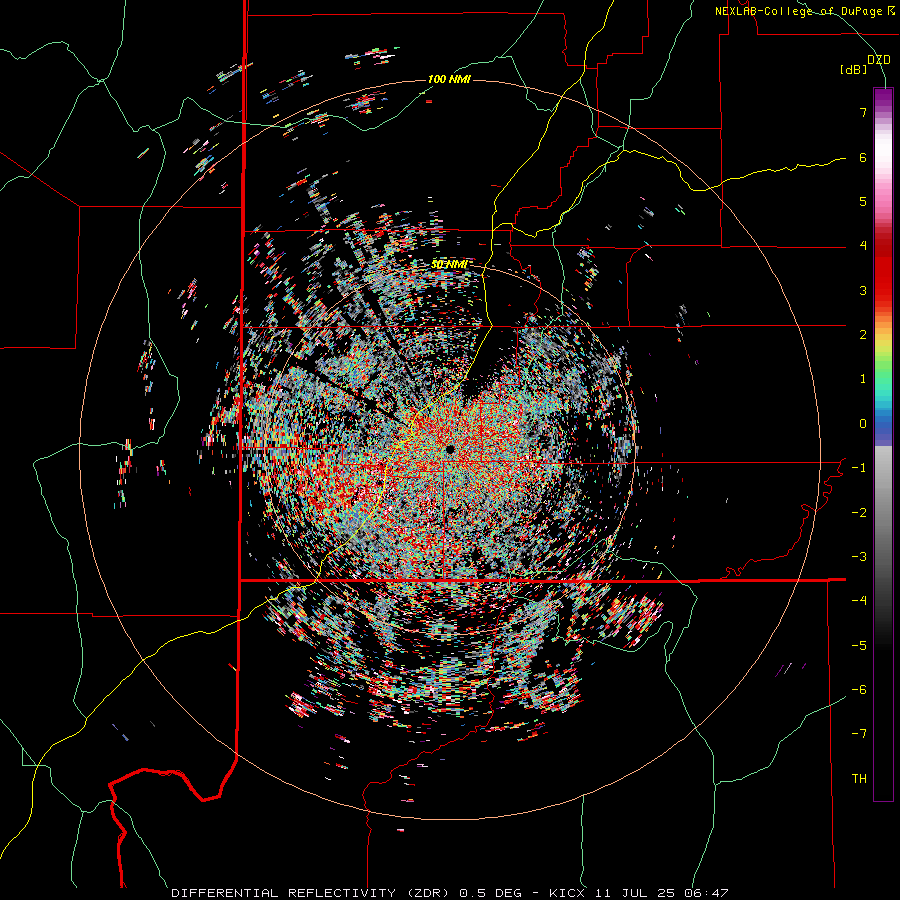Select the 0 dB tick label on scale
The width and height of the screenshot is (900, 900).
click(x=863, y=424)
